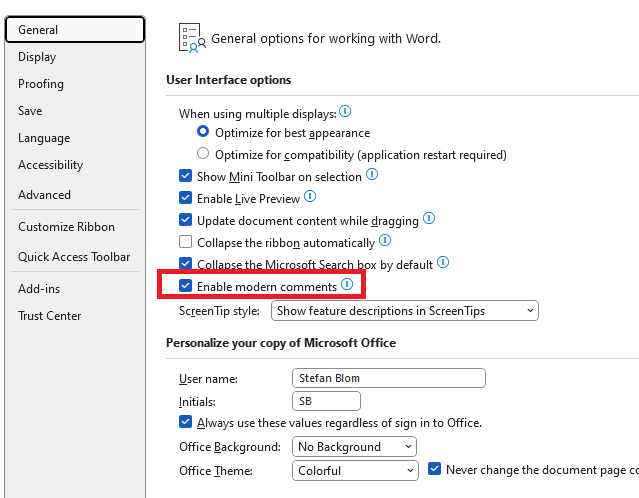Screen dimensions: 639x498
Task: Uncheck Show Mini Toolbar on selection
Action: 185,176
